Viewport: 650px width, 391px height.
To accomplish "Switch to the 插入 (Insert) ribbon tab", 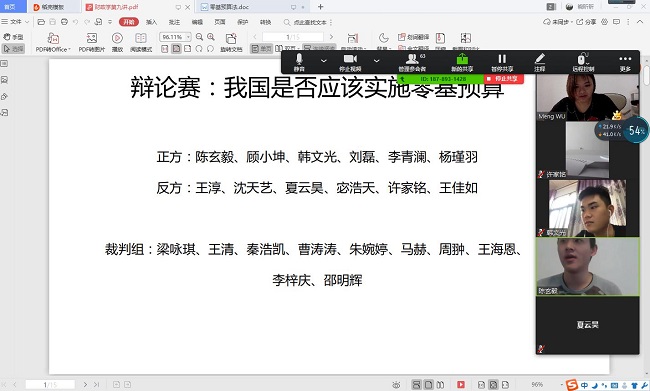I will coord(151,22).
